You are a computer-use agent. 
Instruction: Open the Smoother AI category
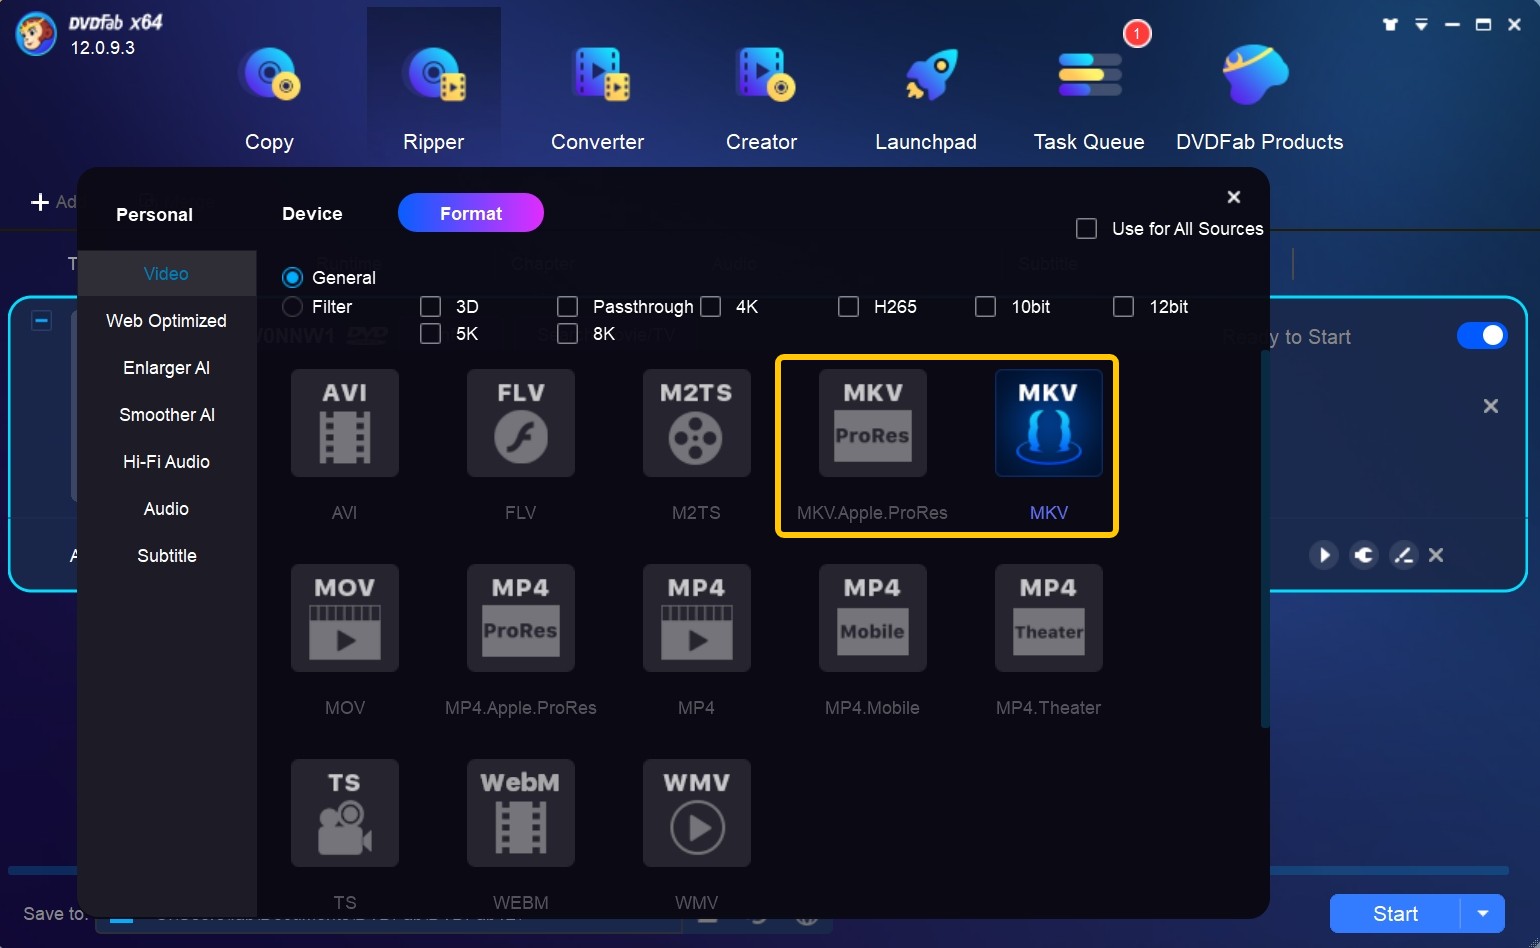click(x=166, y=414)
